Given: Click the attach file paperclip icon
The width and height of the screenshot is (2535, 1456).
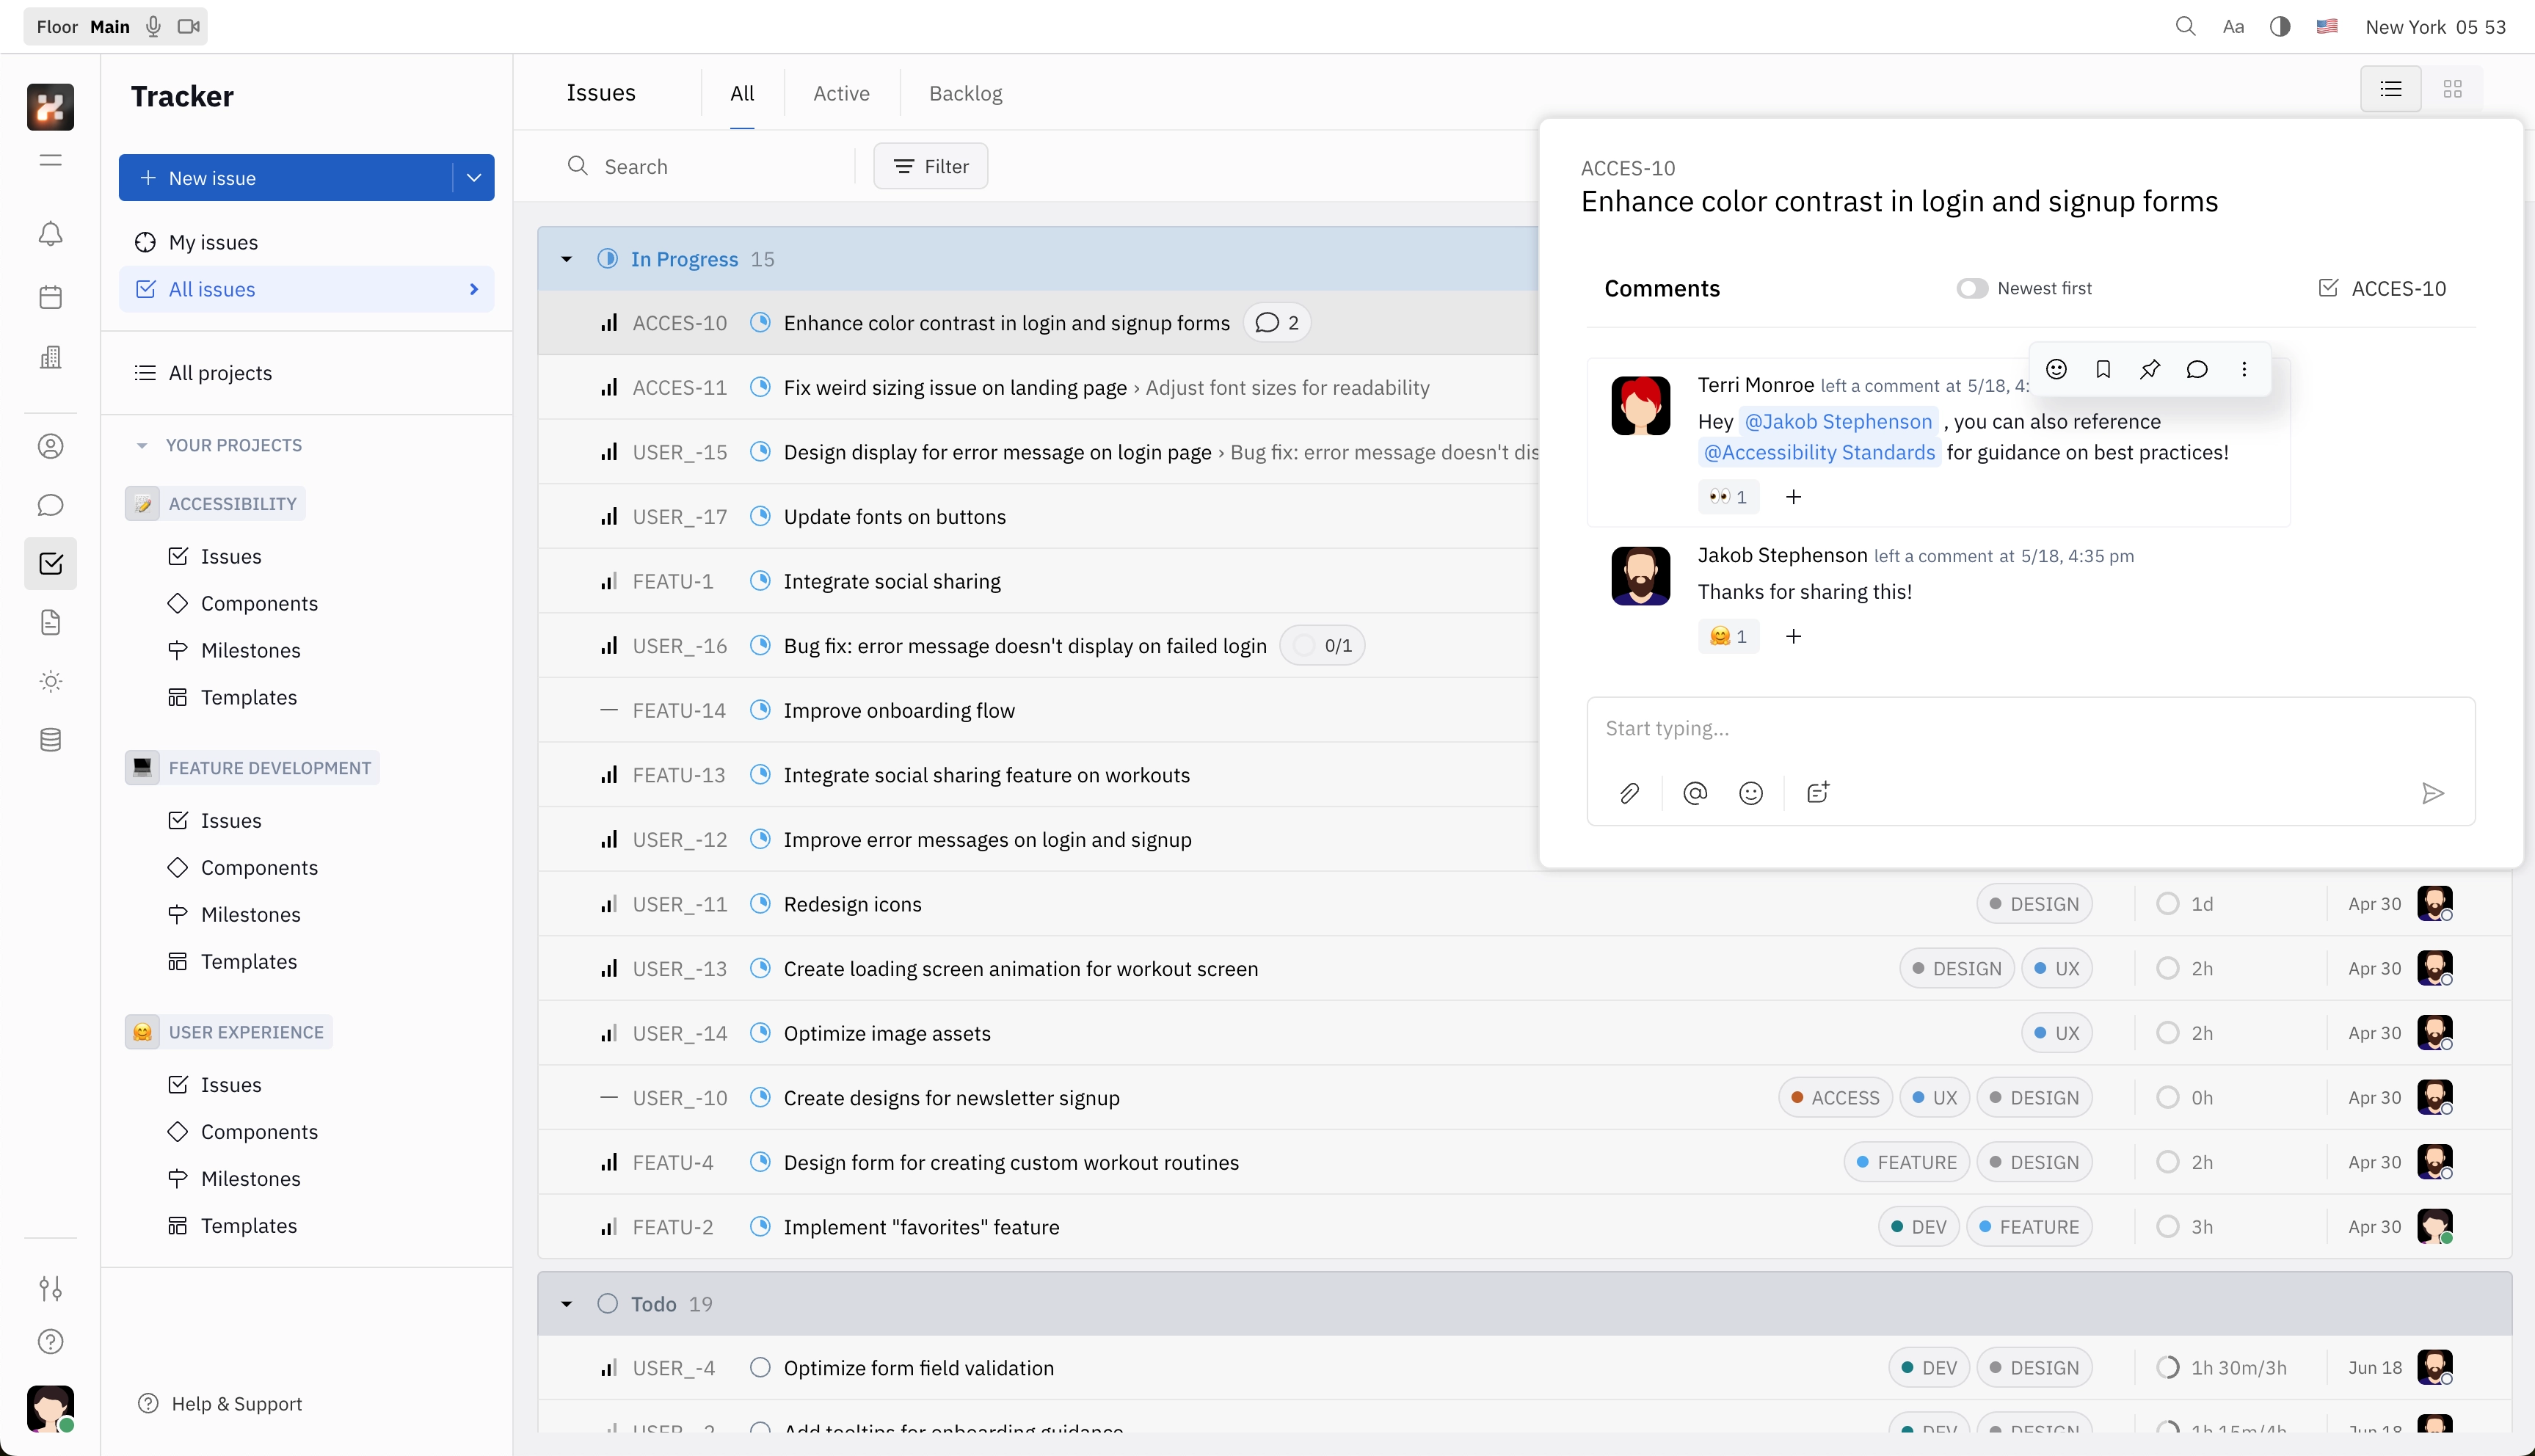Looking at the screenshot, I should click(1629, 793).
